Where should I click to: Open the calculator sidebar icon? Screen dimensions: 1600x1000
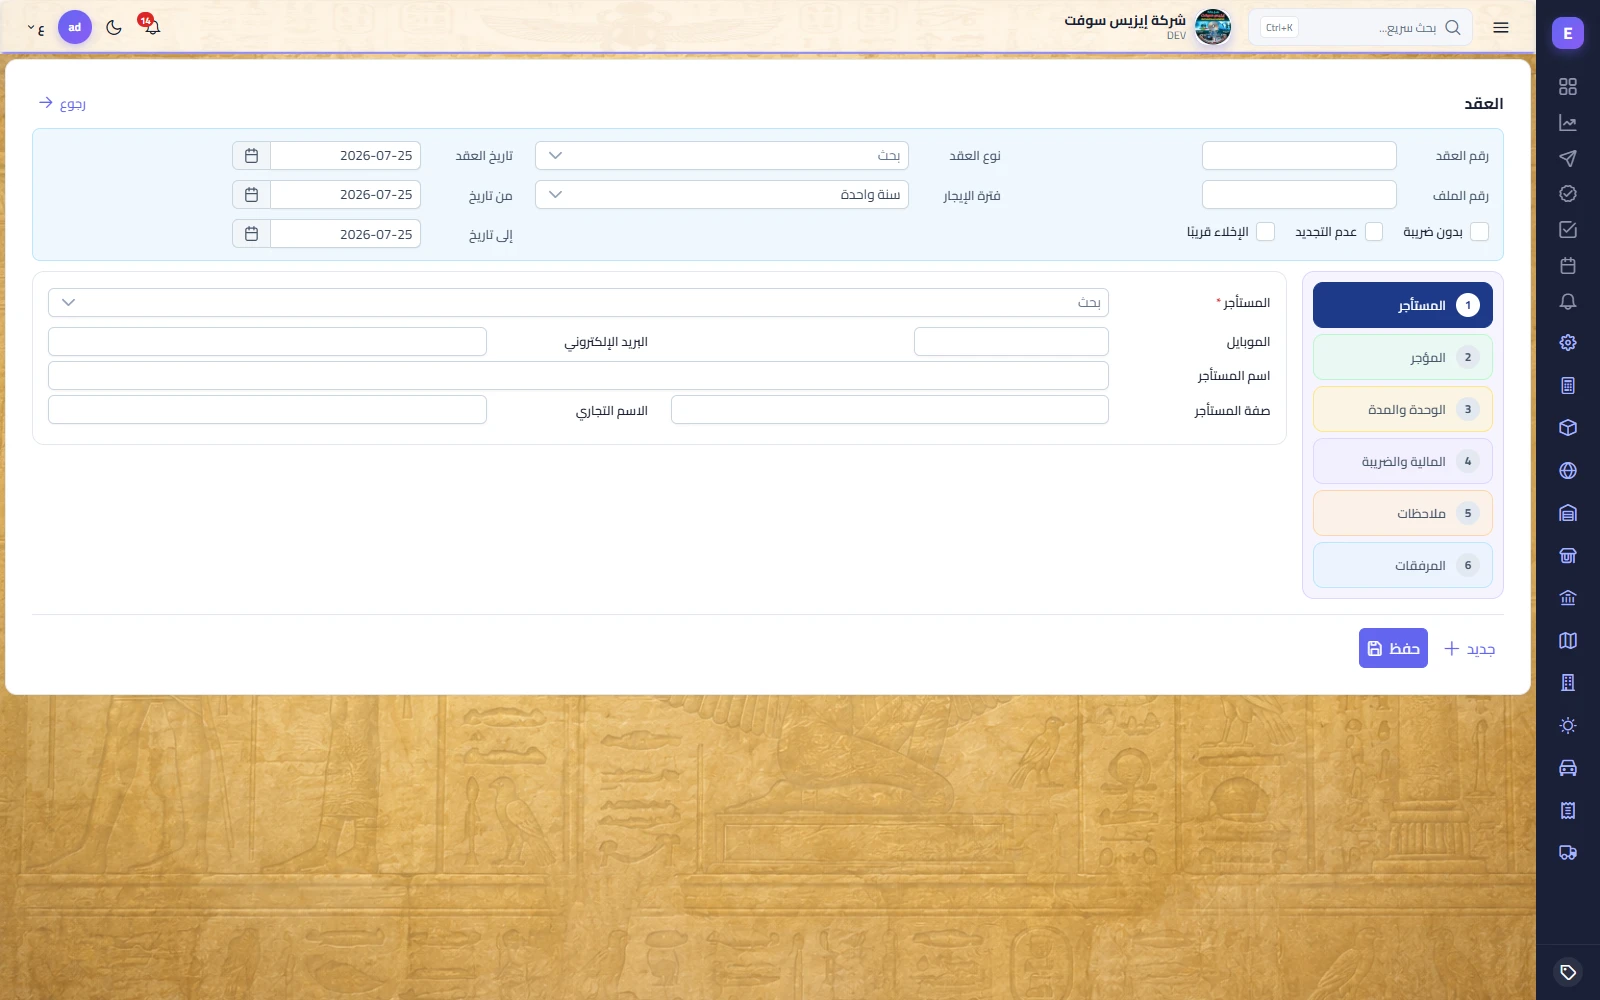1567,386
